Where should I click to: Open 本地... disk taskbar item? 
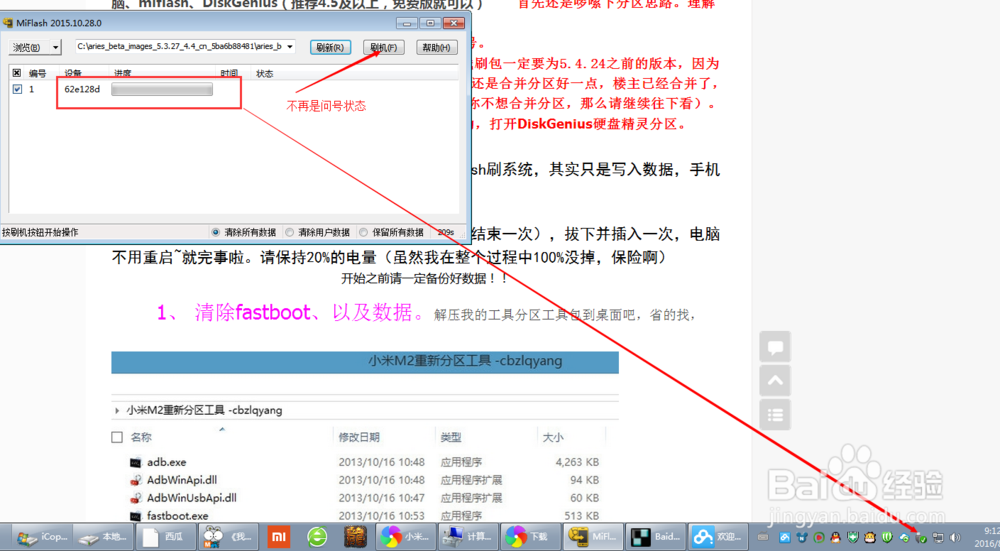pyautogui.click(x=103, y=537)
